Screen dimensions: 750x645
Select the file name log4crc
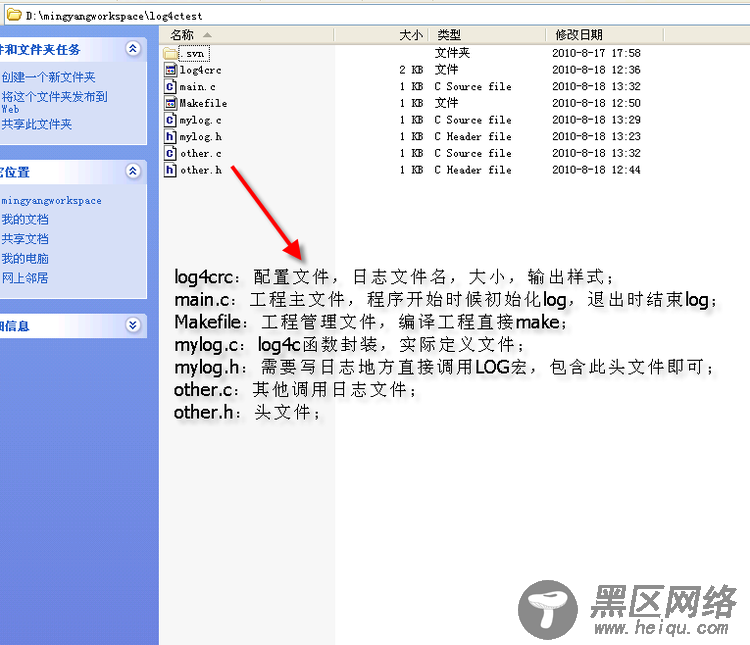pos(200,70)
